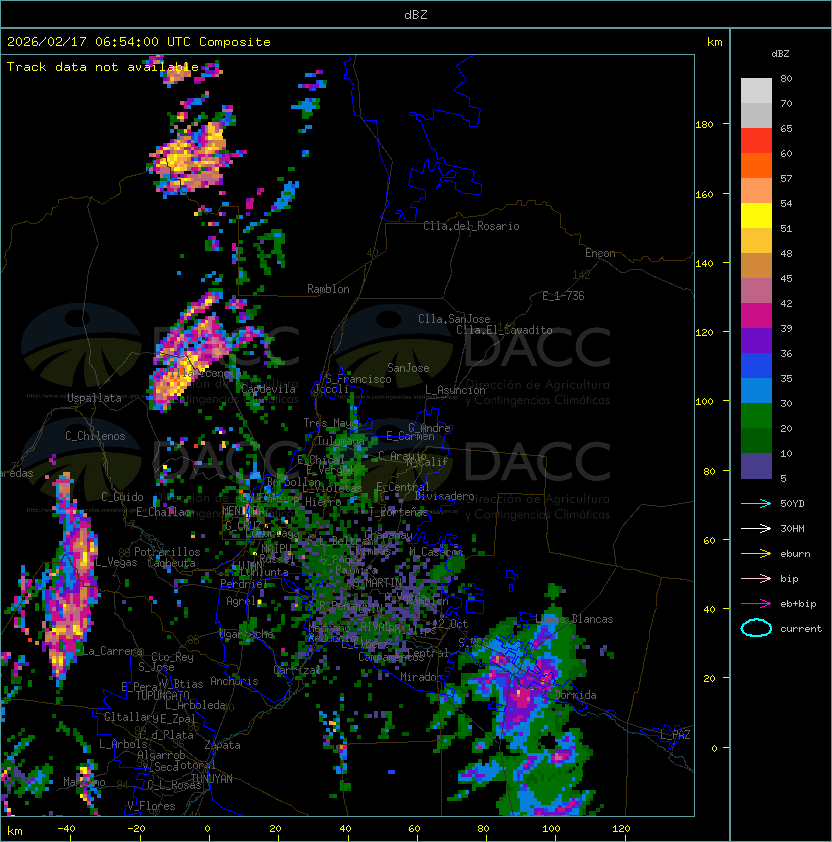Select the 'TUPUNGATO' label on map
Viewport: 832px width, 842px height.
(x=162, y=695)
